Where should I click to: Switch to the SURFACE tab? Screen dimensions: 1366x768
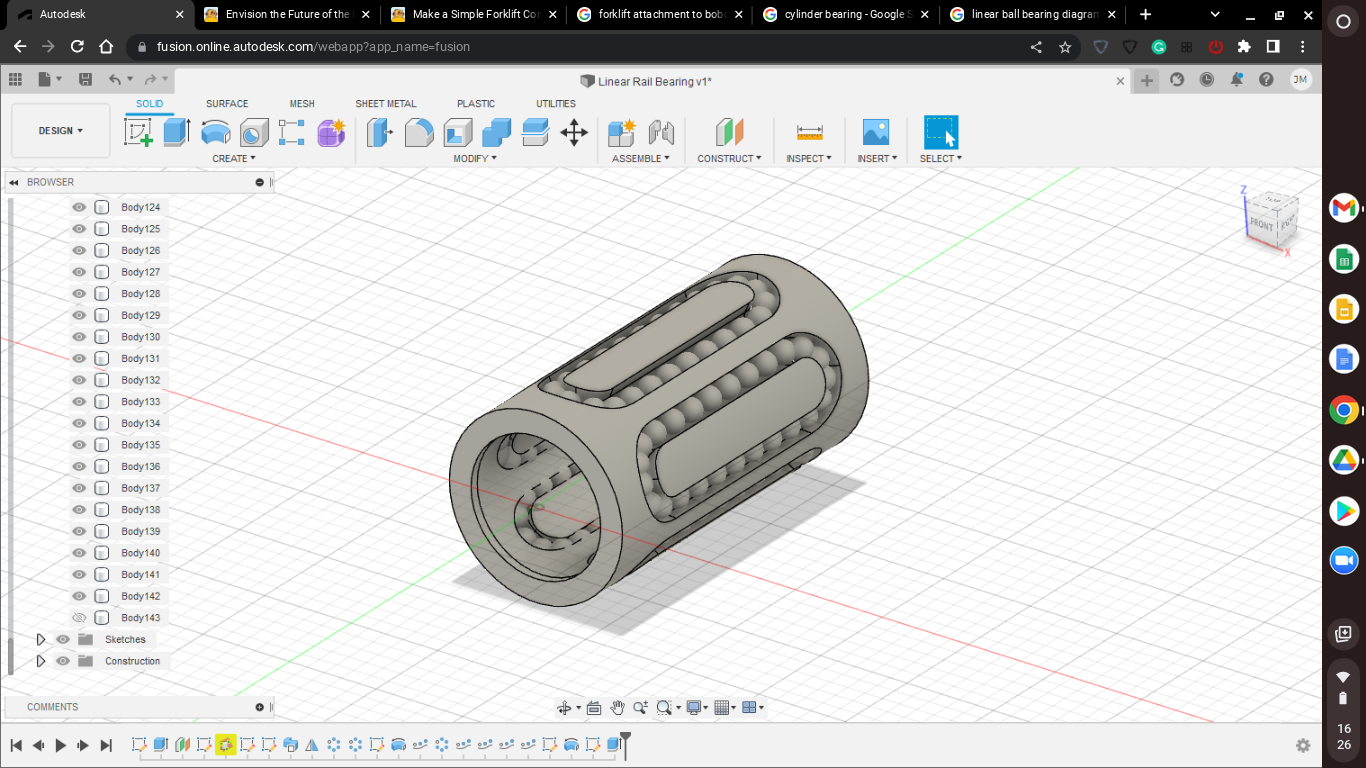pyautogui.click(x=226, y=103)
